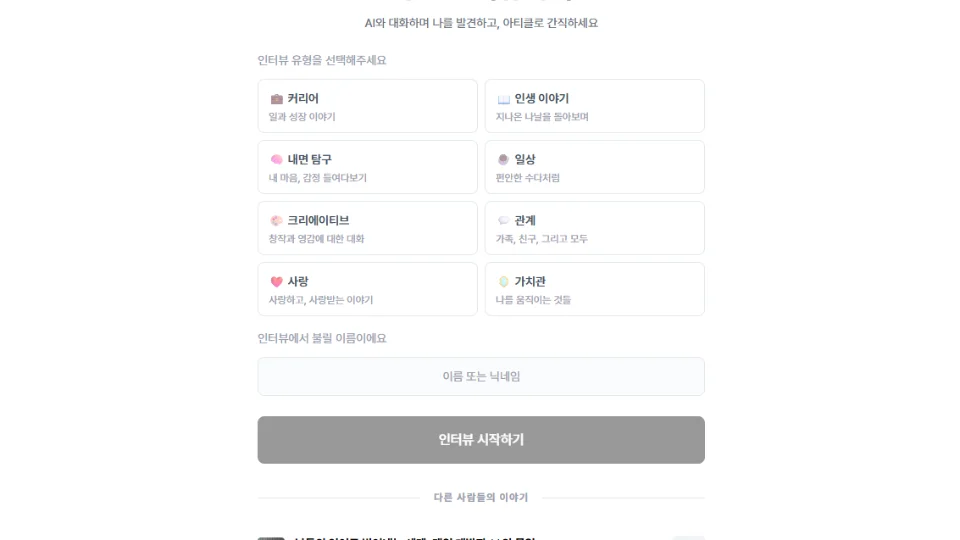Image resolution: width=960 pixels, height=540 pixels.
Task: Choose the '지나온 나날을 돌아보며' interview option
Action: [594, 107]
